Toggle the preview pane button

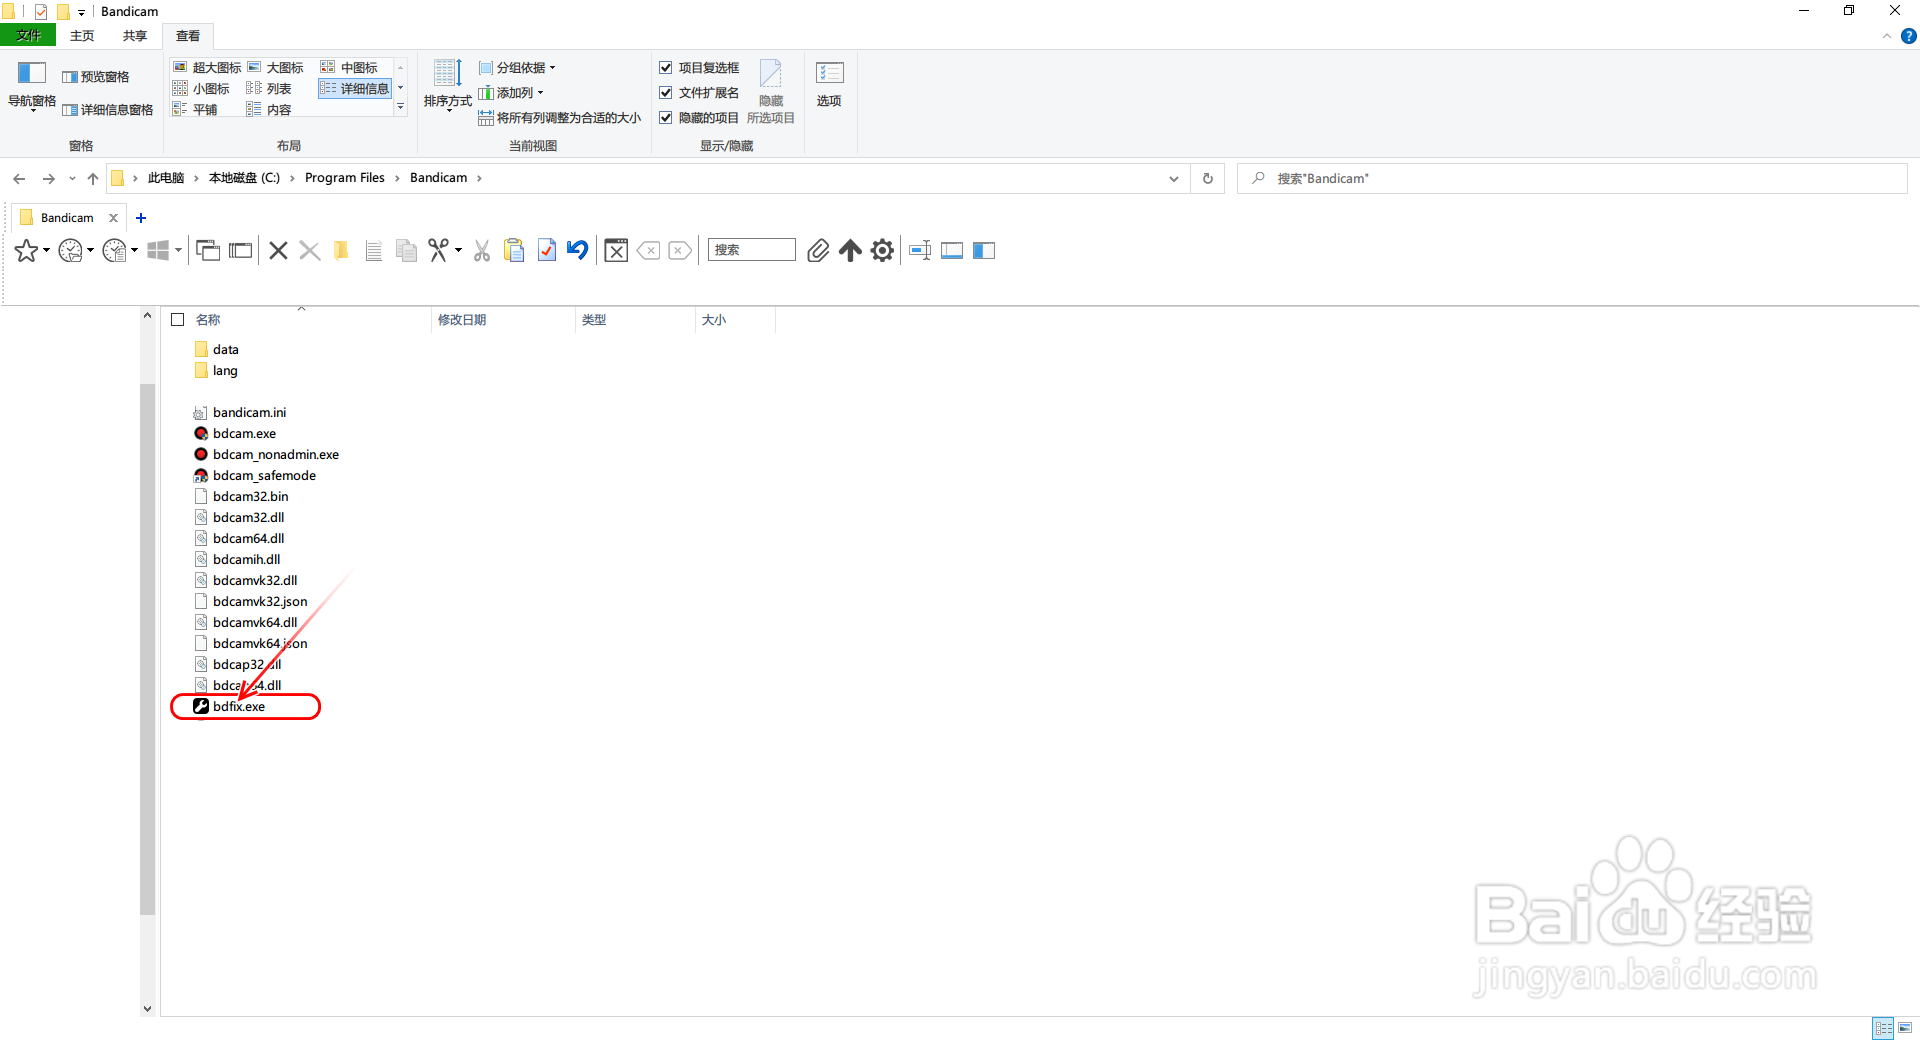(96, 77)
